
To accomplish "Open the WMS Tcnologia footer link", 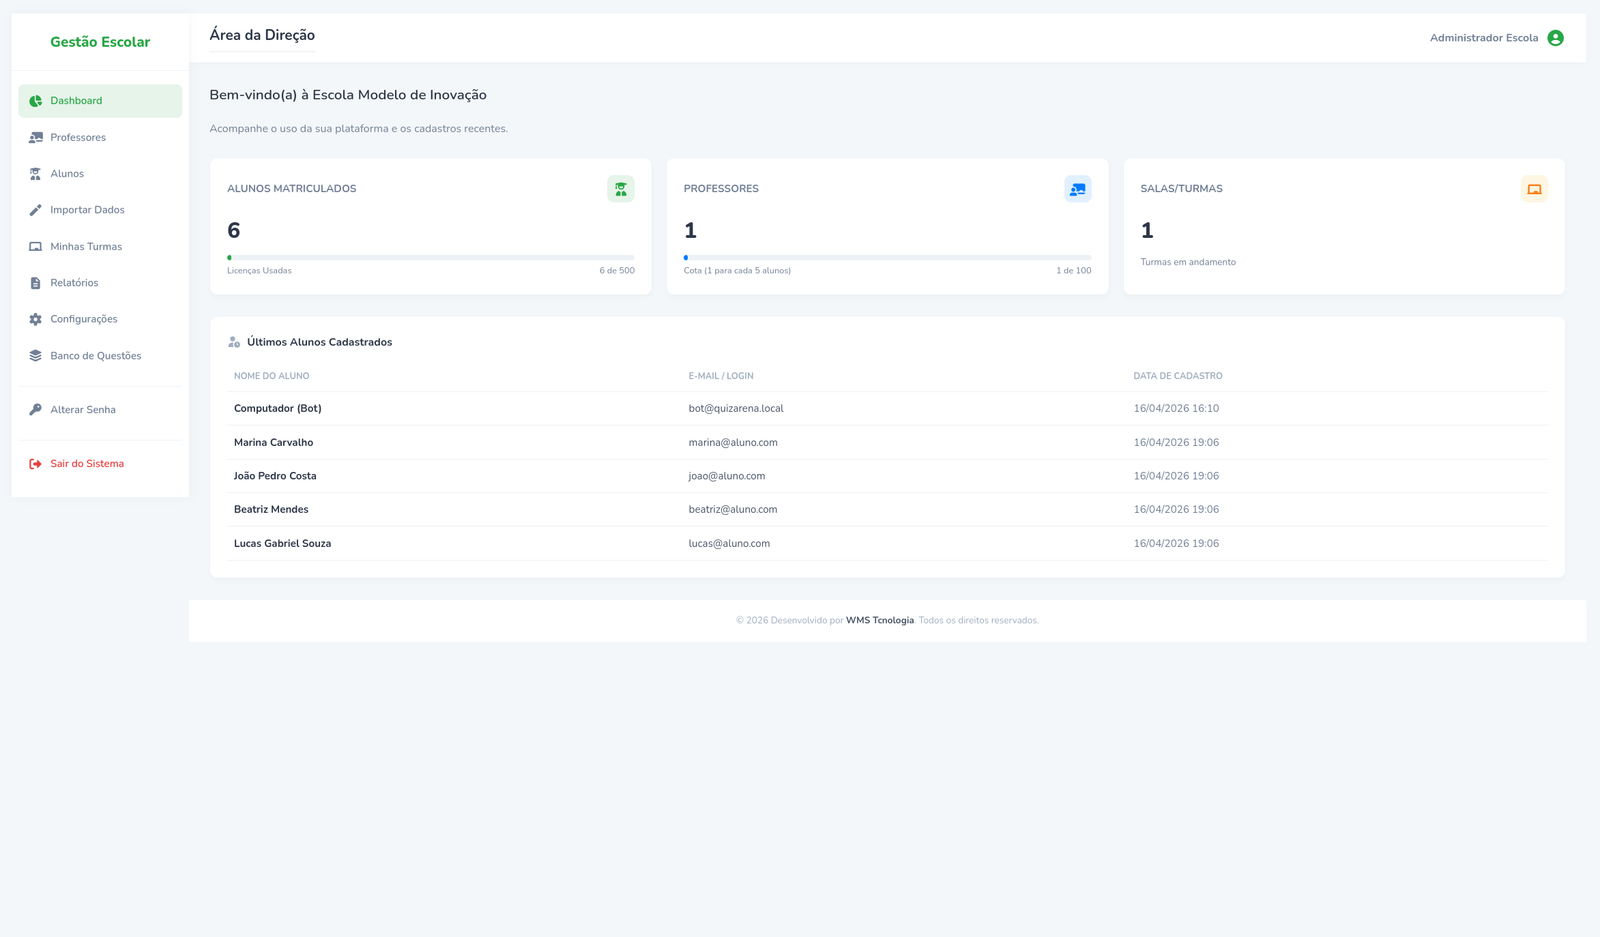I will (x=879, y=621).
